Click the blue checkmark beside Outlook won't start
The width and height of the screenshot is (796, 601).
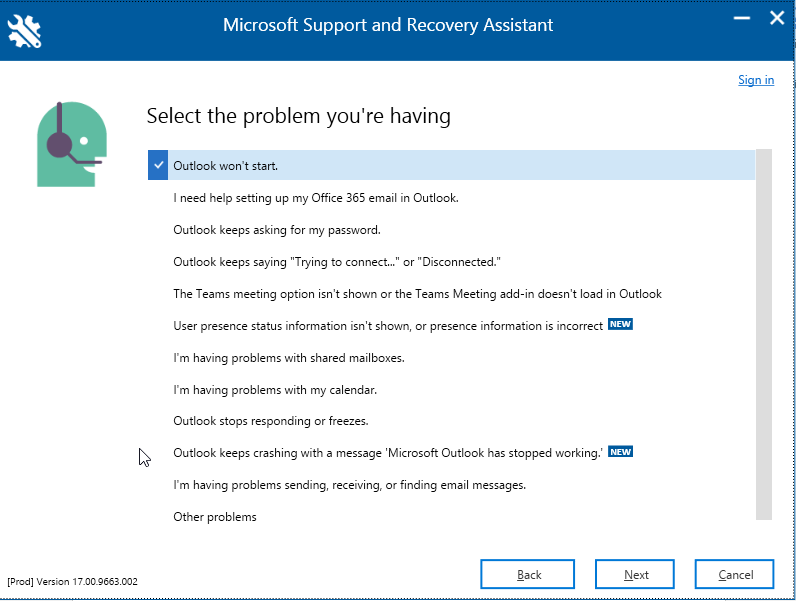(158, 165)
